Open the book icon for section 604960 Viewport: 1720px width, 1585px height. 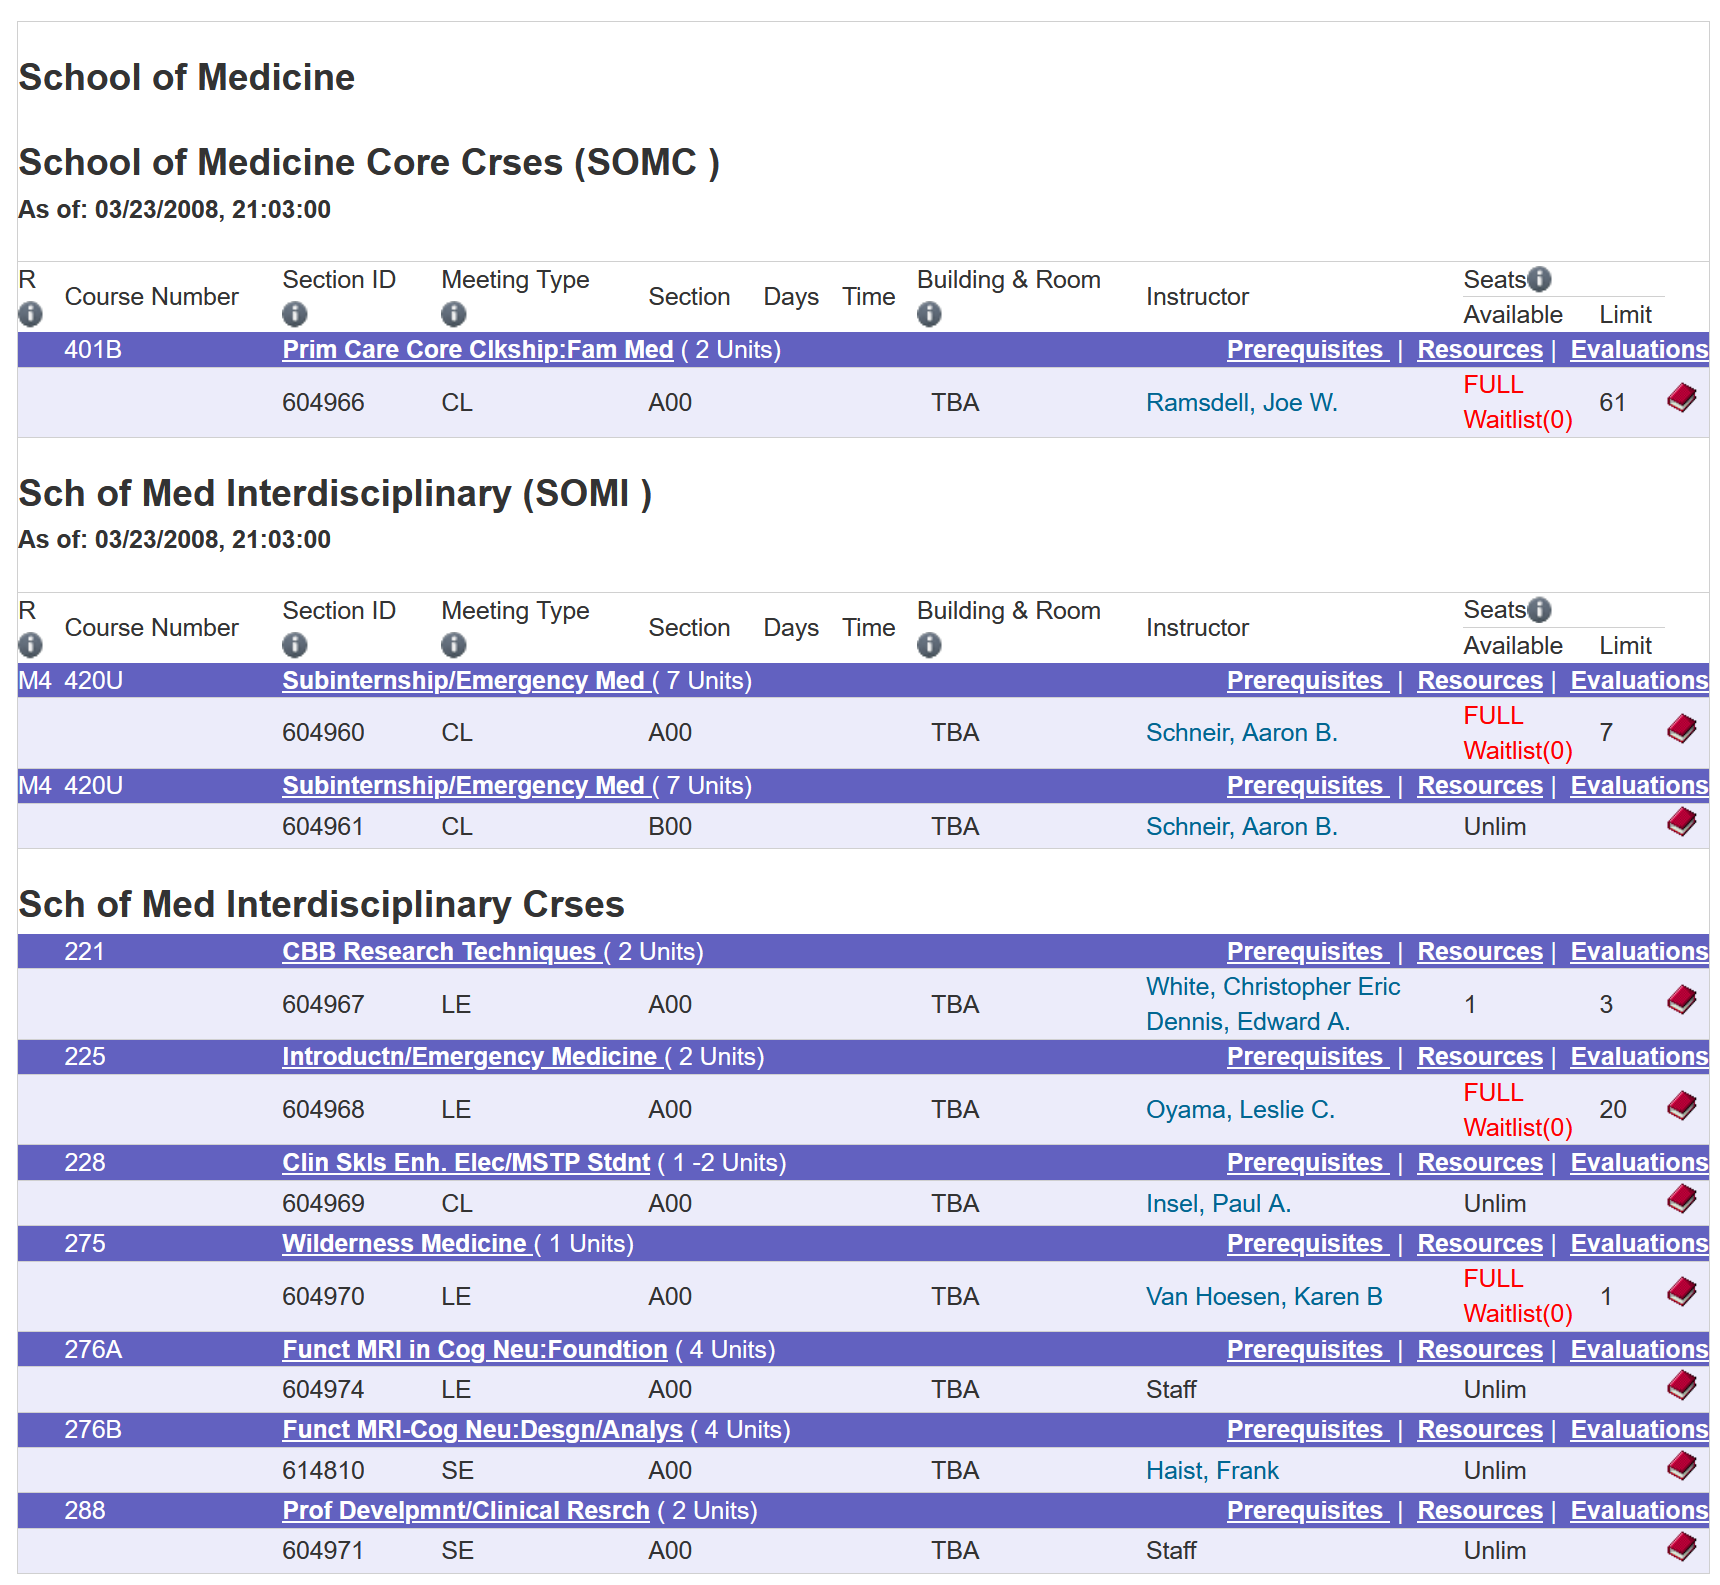[x=1681, y=728]
